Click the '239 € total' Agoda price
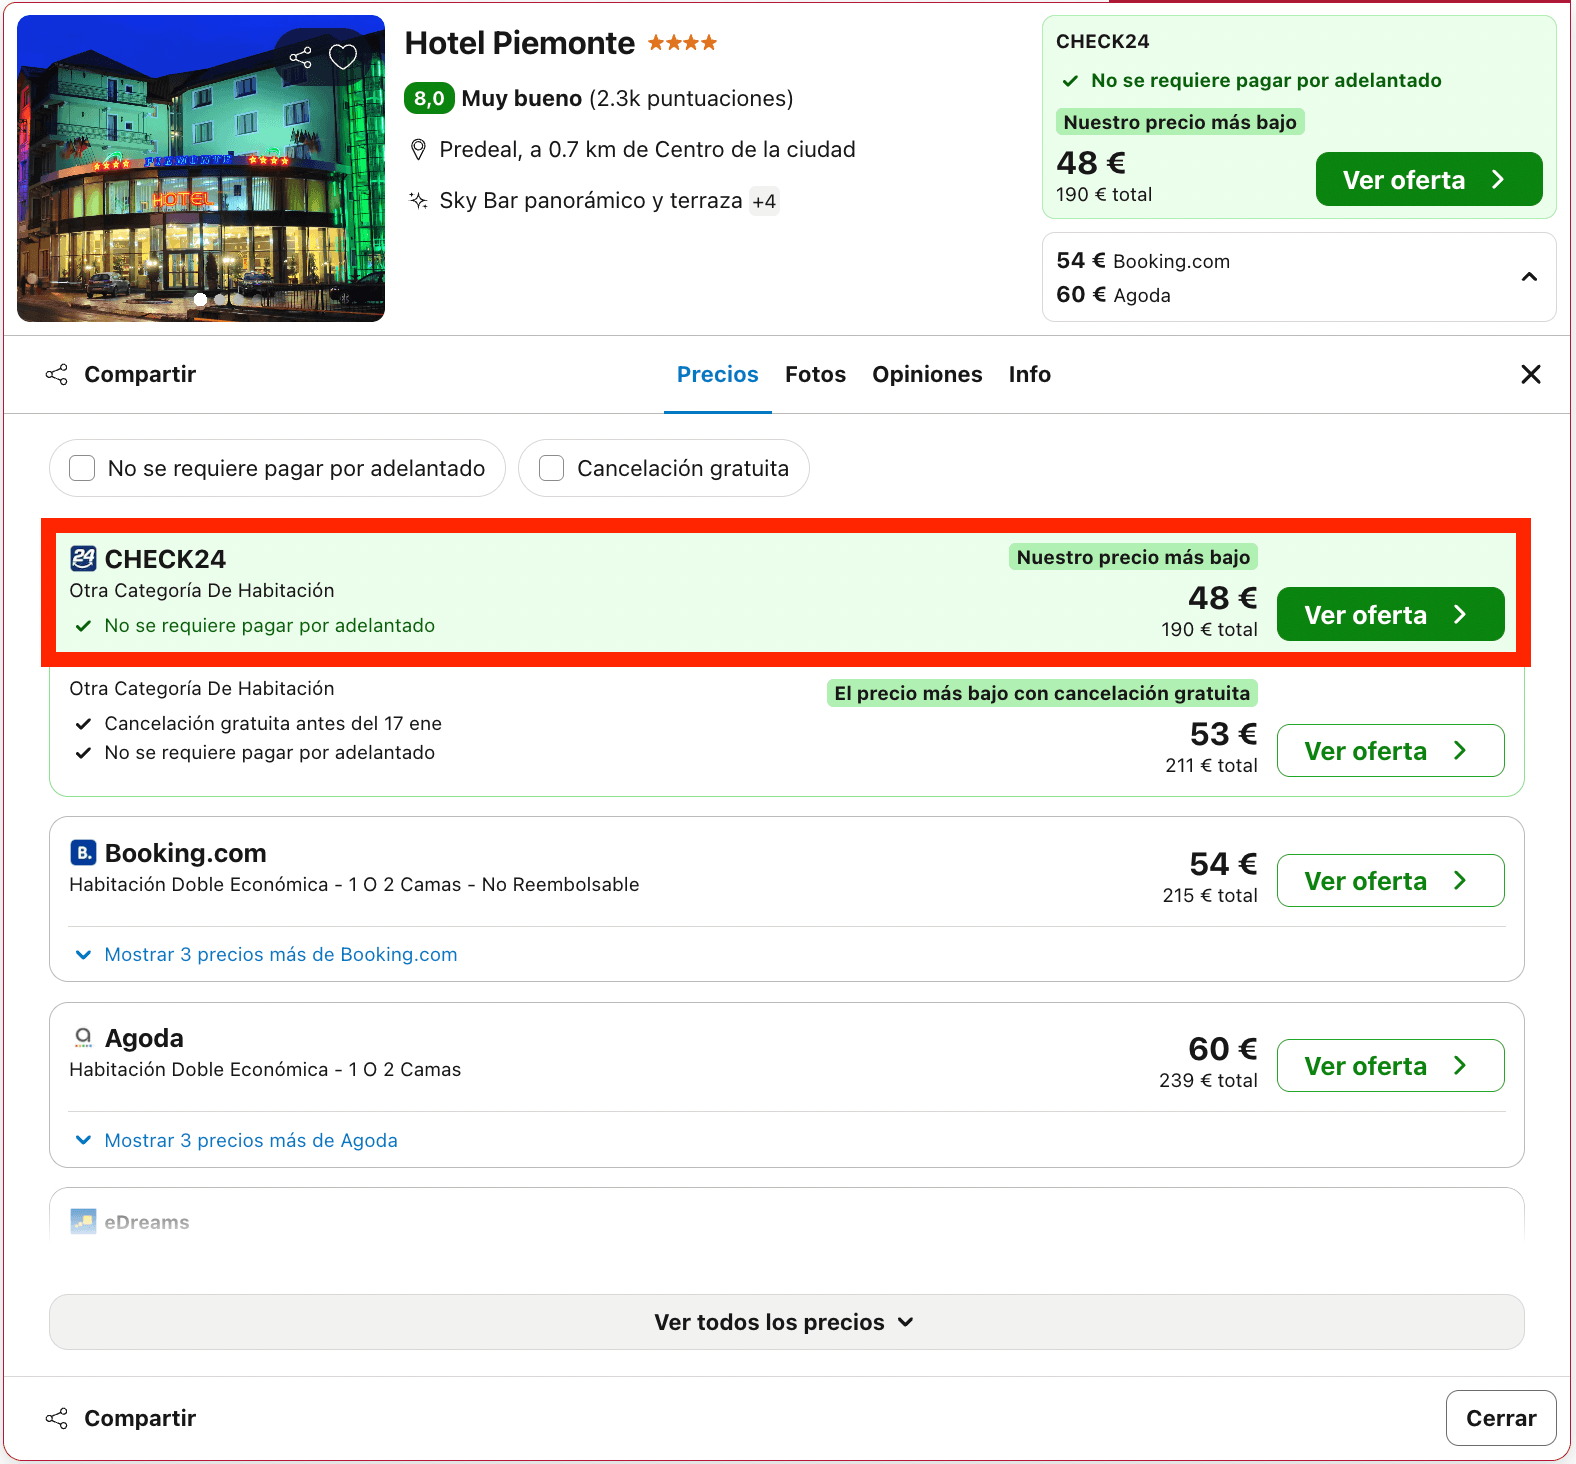Screen dimensions: 1576x1464 pos(1208,1080)
